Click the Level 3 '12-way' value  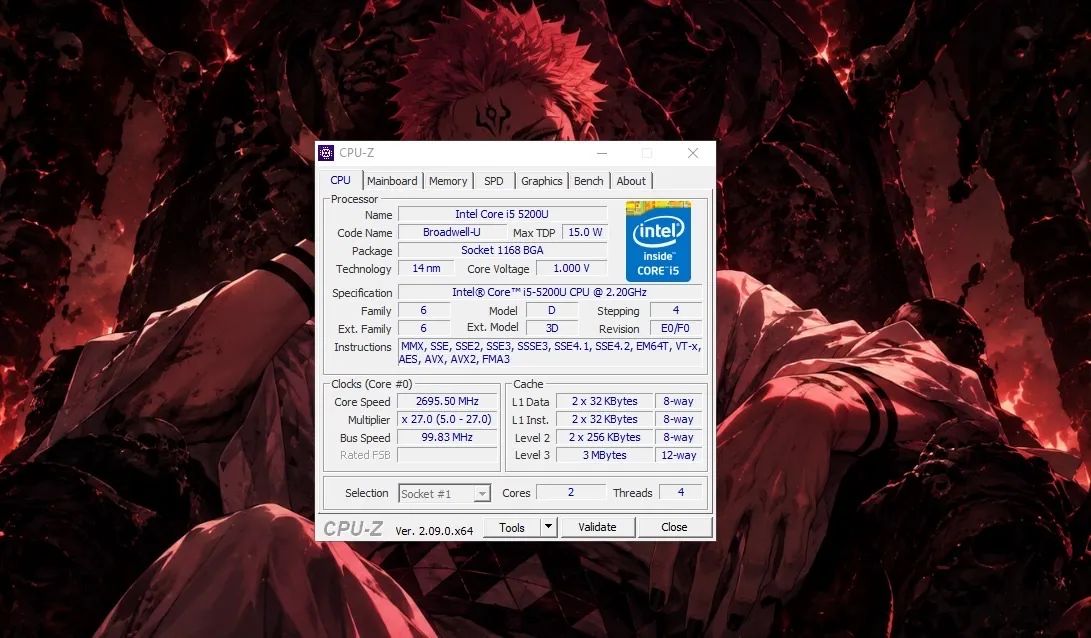678,455
